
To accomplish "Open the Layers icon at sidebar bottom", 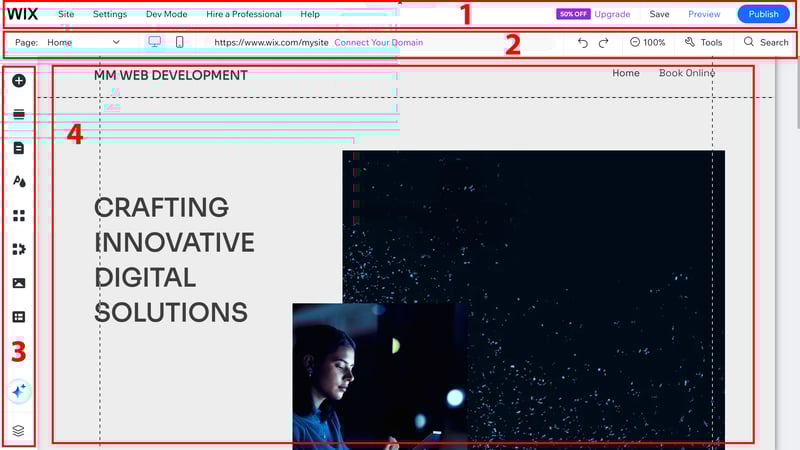I will coord(18,431).
